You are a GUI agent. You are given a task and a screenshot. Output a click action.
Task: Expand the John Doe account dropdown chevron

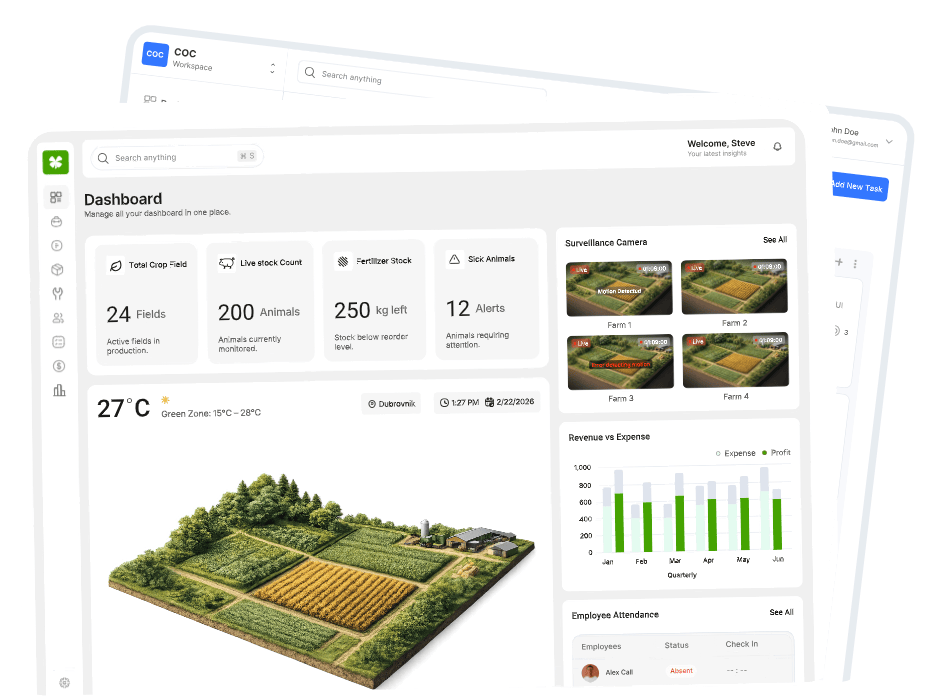click(x=889, y=141)
